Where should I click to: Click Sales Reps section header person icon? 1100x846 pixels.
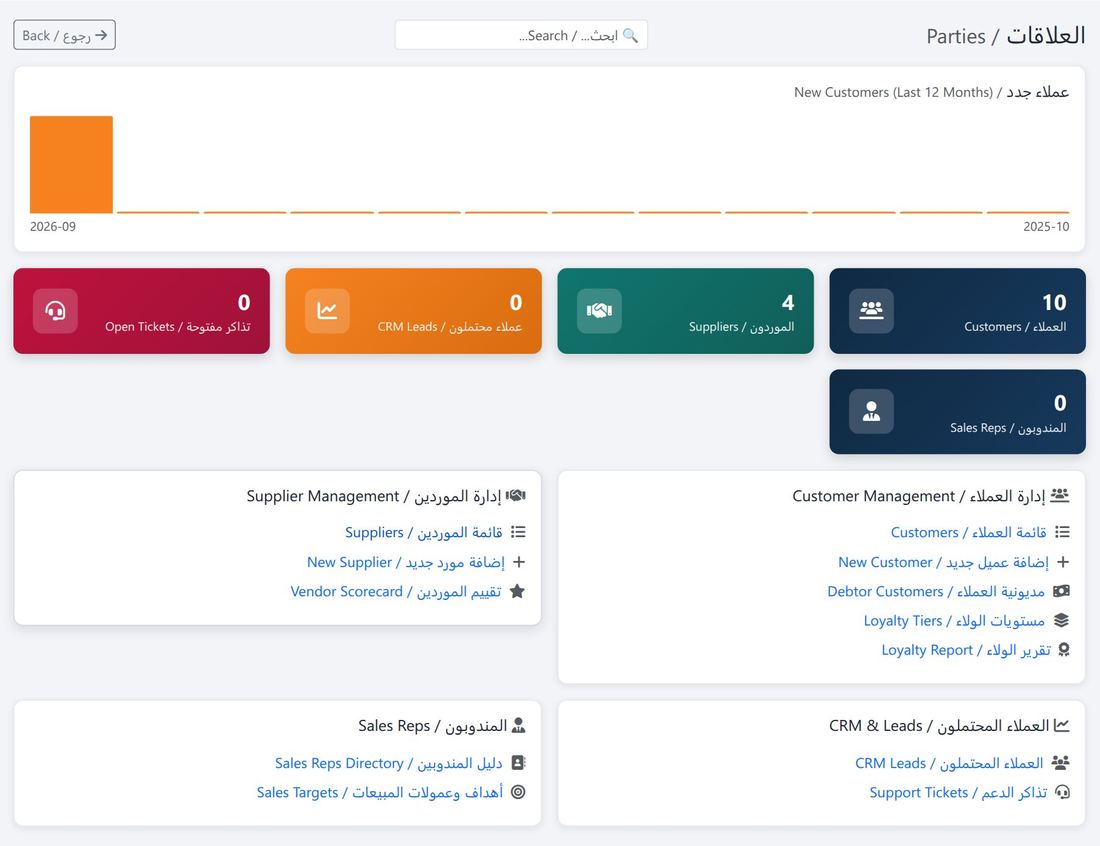[518, 725]
